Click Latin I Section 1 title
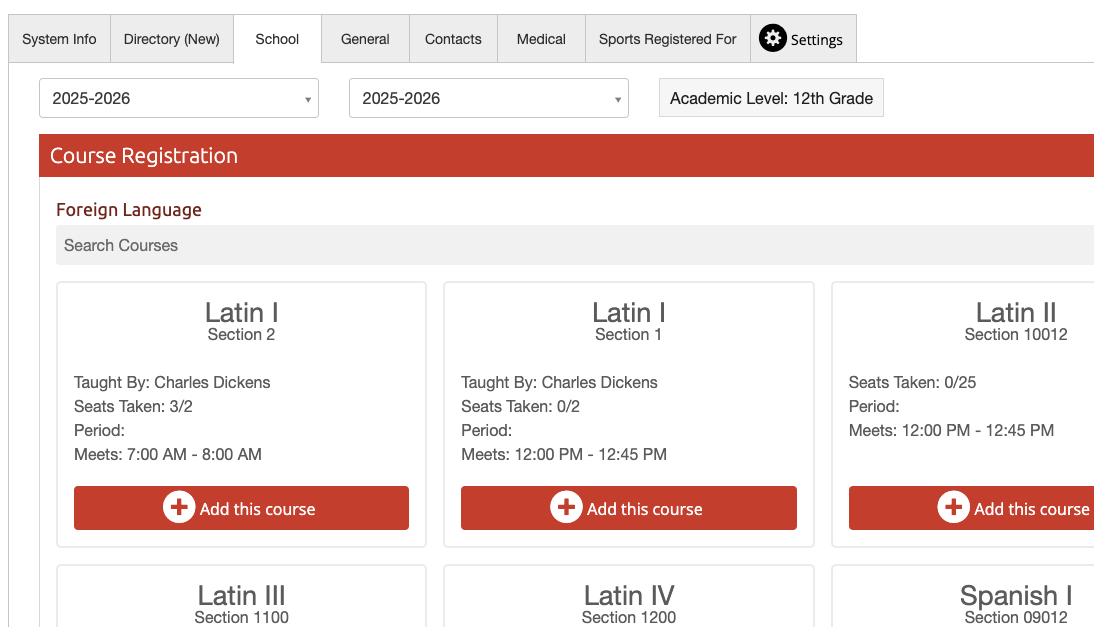Viewport: 1094px width, 627px height. [x=629, y=312]
